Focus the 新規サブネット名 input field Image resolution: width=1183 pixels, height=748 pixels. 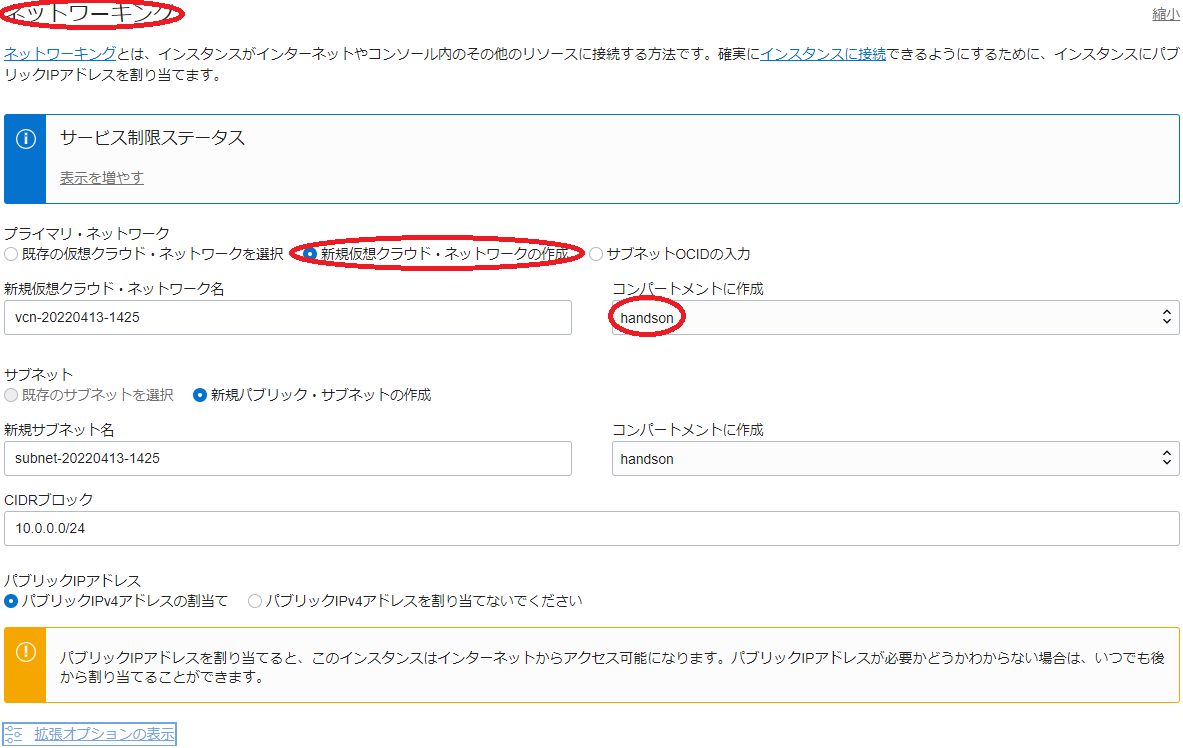coord(288,459)
